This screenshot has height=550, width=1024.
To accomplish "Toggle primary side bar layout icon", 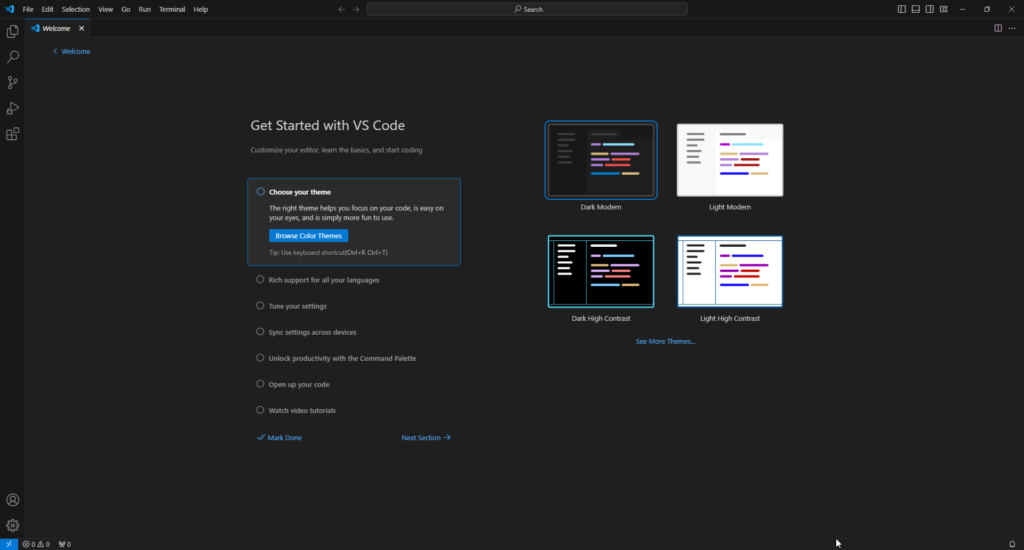I will tap(901, 9).
